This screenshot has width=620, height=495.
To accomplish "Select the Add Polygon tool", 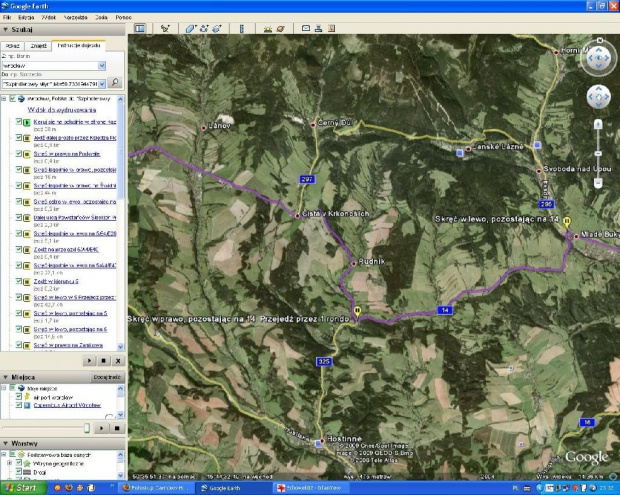I will coord(191,28).
